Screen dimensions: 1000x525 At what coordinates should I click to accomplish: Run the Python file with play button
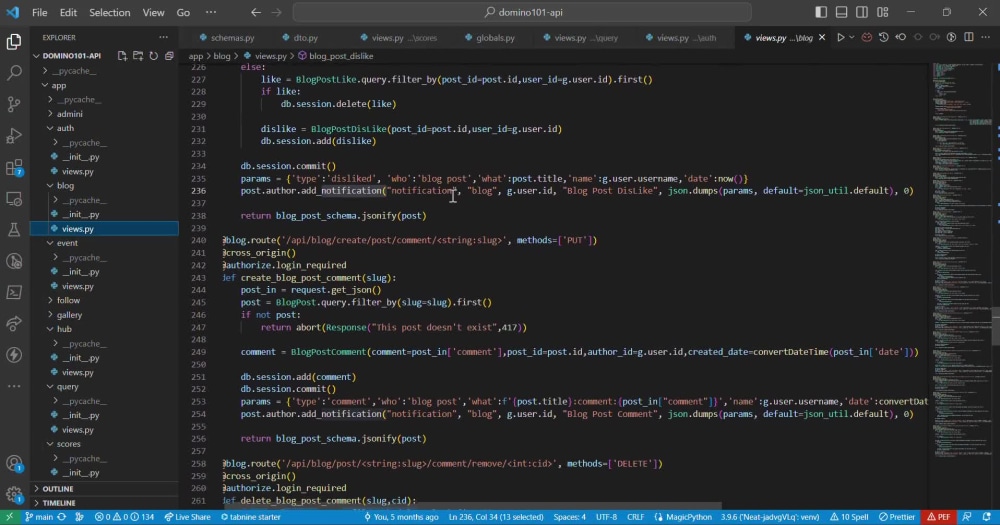point(841,38)
